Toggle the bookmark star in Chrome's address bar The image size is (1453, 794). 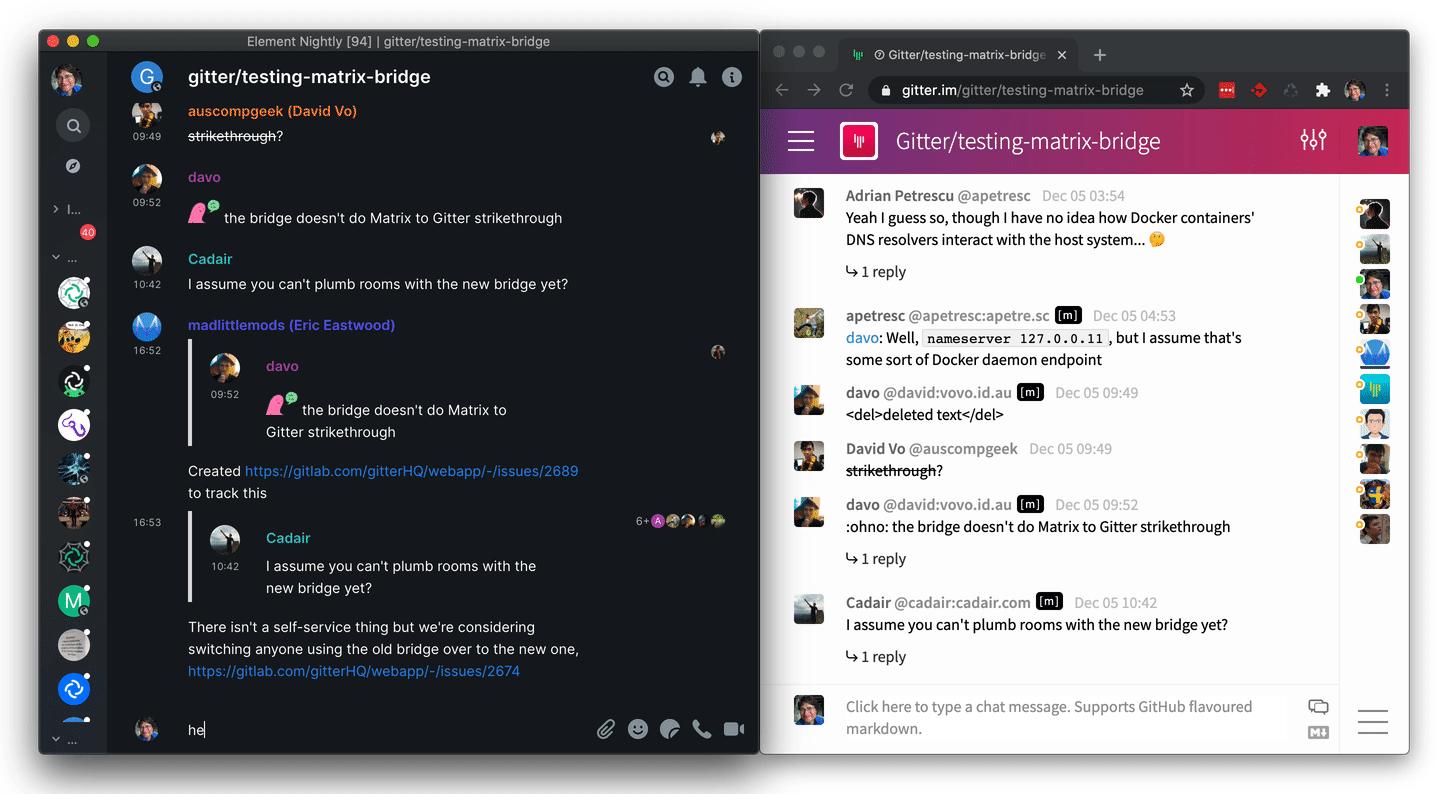(1187, 90)
